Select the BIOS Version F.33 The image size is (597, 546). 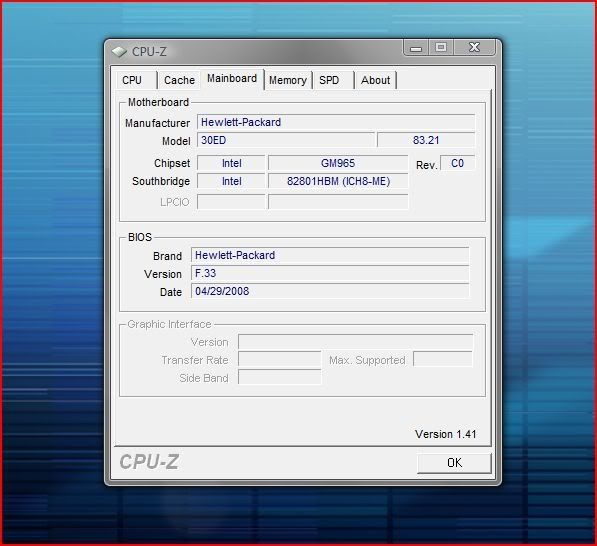click(330, 273)
